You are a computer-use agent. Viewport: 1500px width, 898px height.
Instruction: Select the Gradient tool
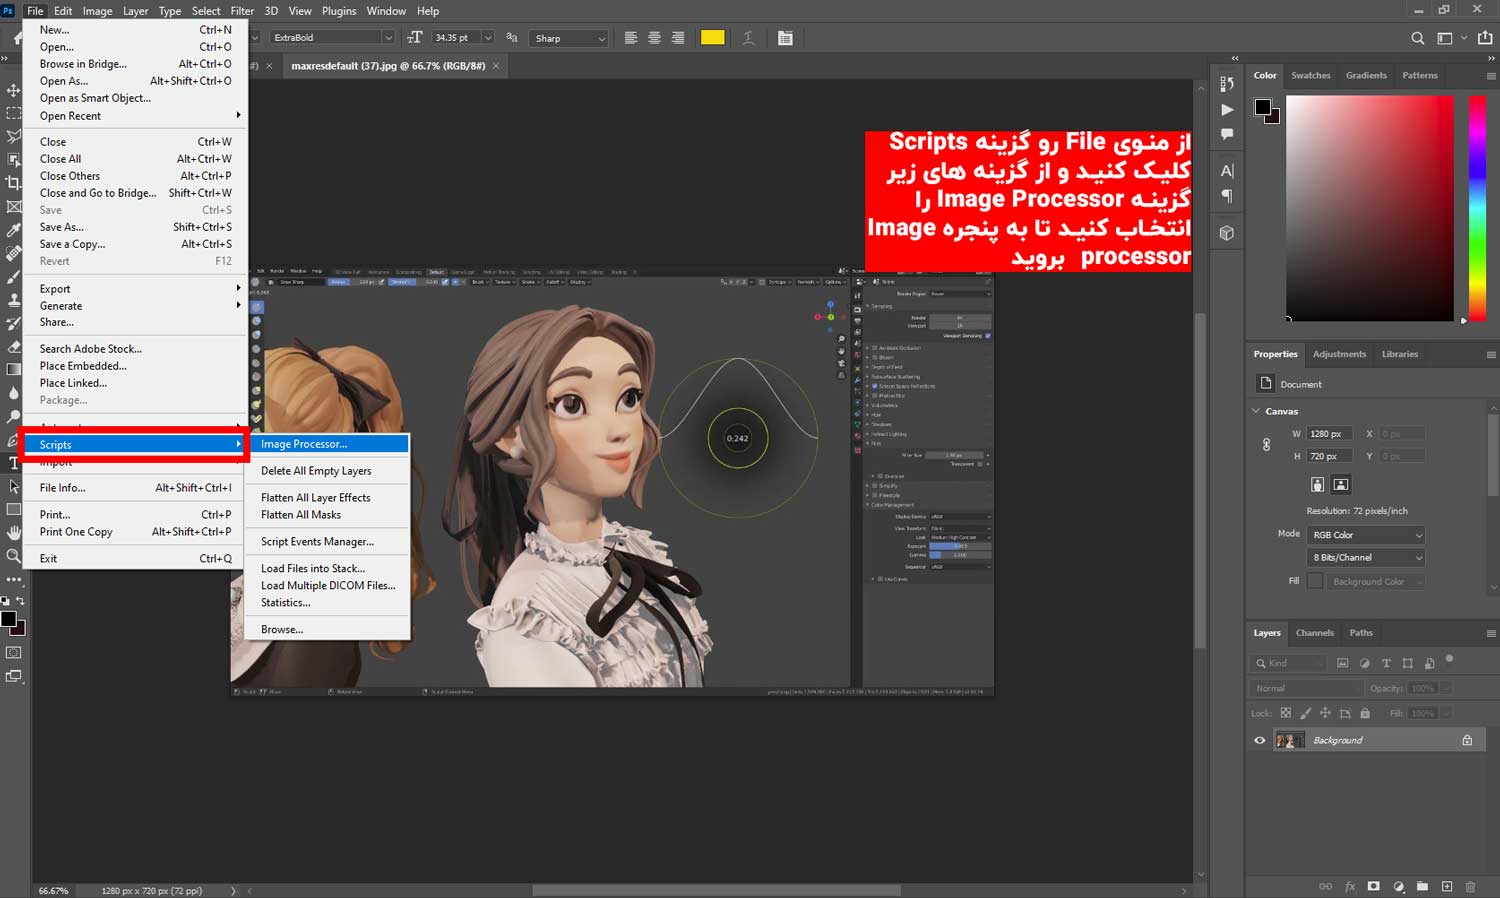click(x=13, y=369)
